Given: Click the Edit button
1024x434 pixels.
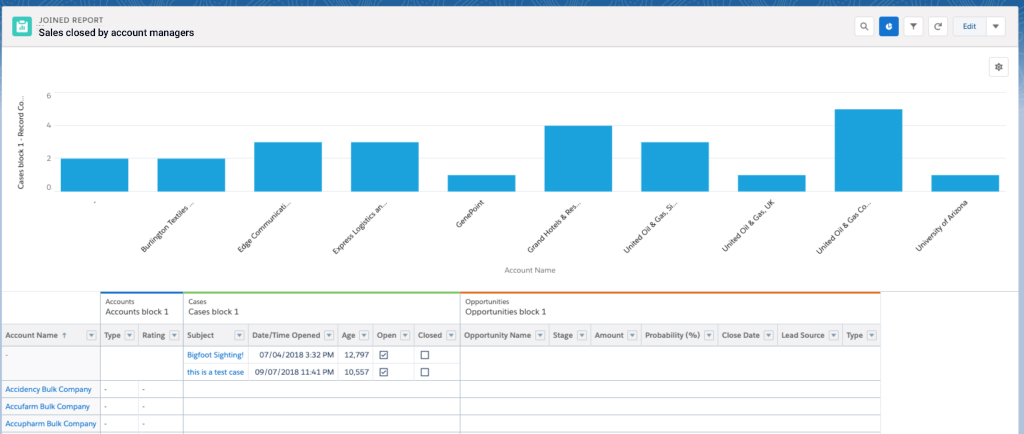Looking at the screenshot, I should [968, 27].
